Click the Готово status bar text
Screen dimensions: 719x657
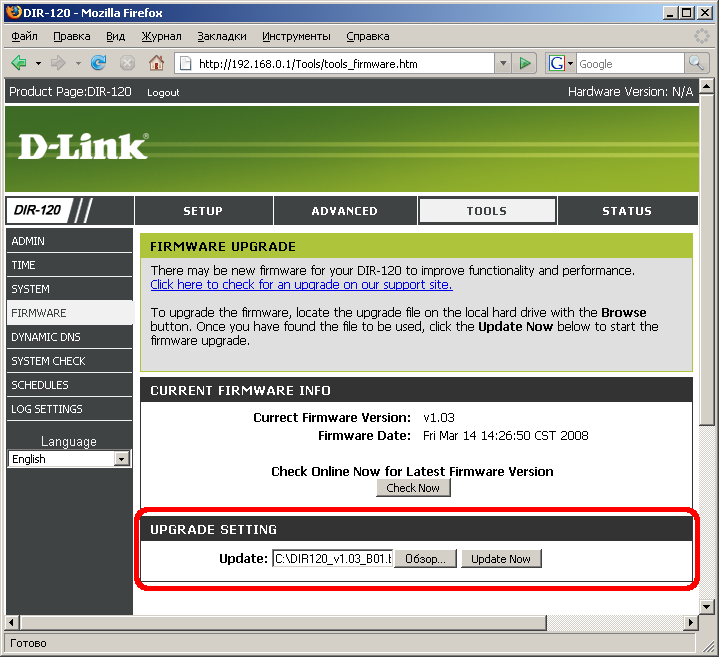pos(28,643)
